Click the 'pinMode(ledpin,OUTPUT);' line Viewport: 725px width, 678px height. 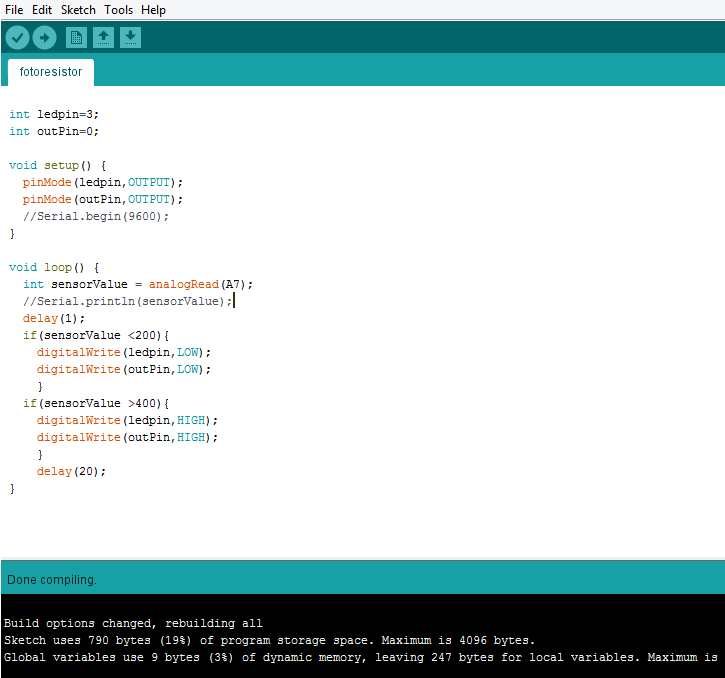tap(103, 183)
